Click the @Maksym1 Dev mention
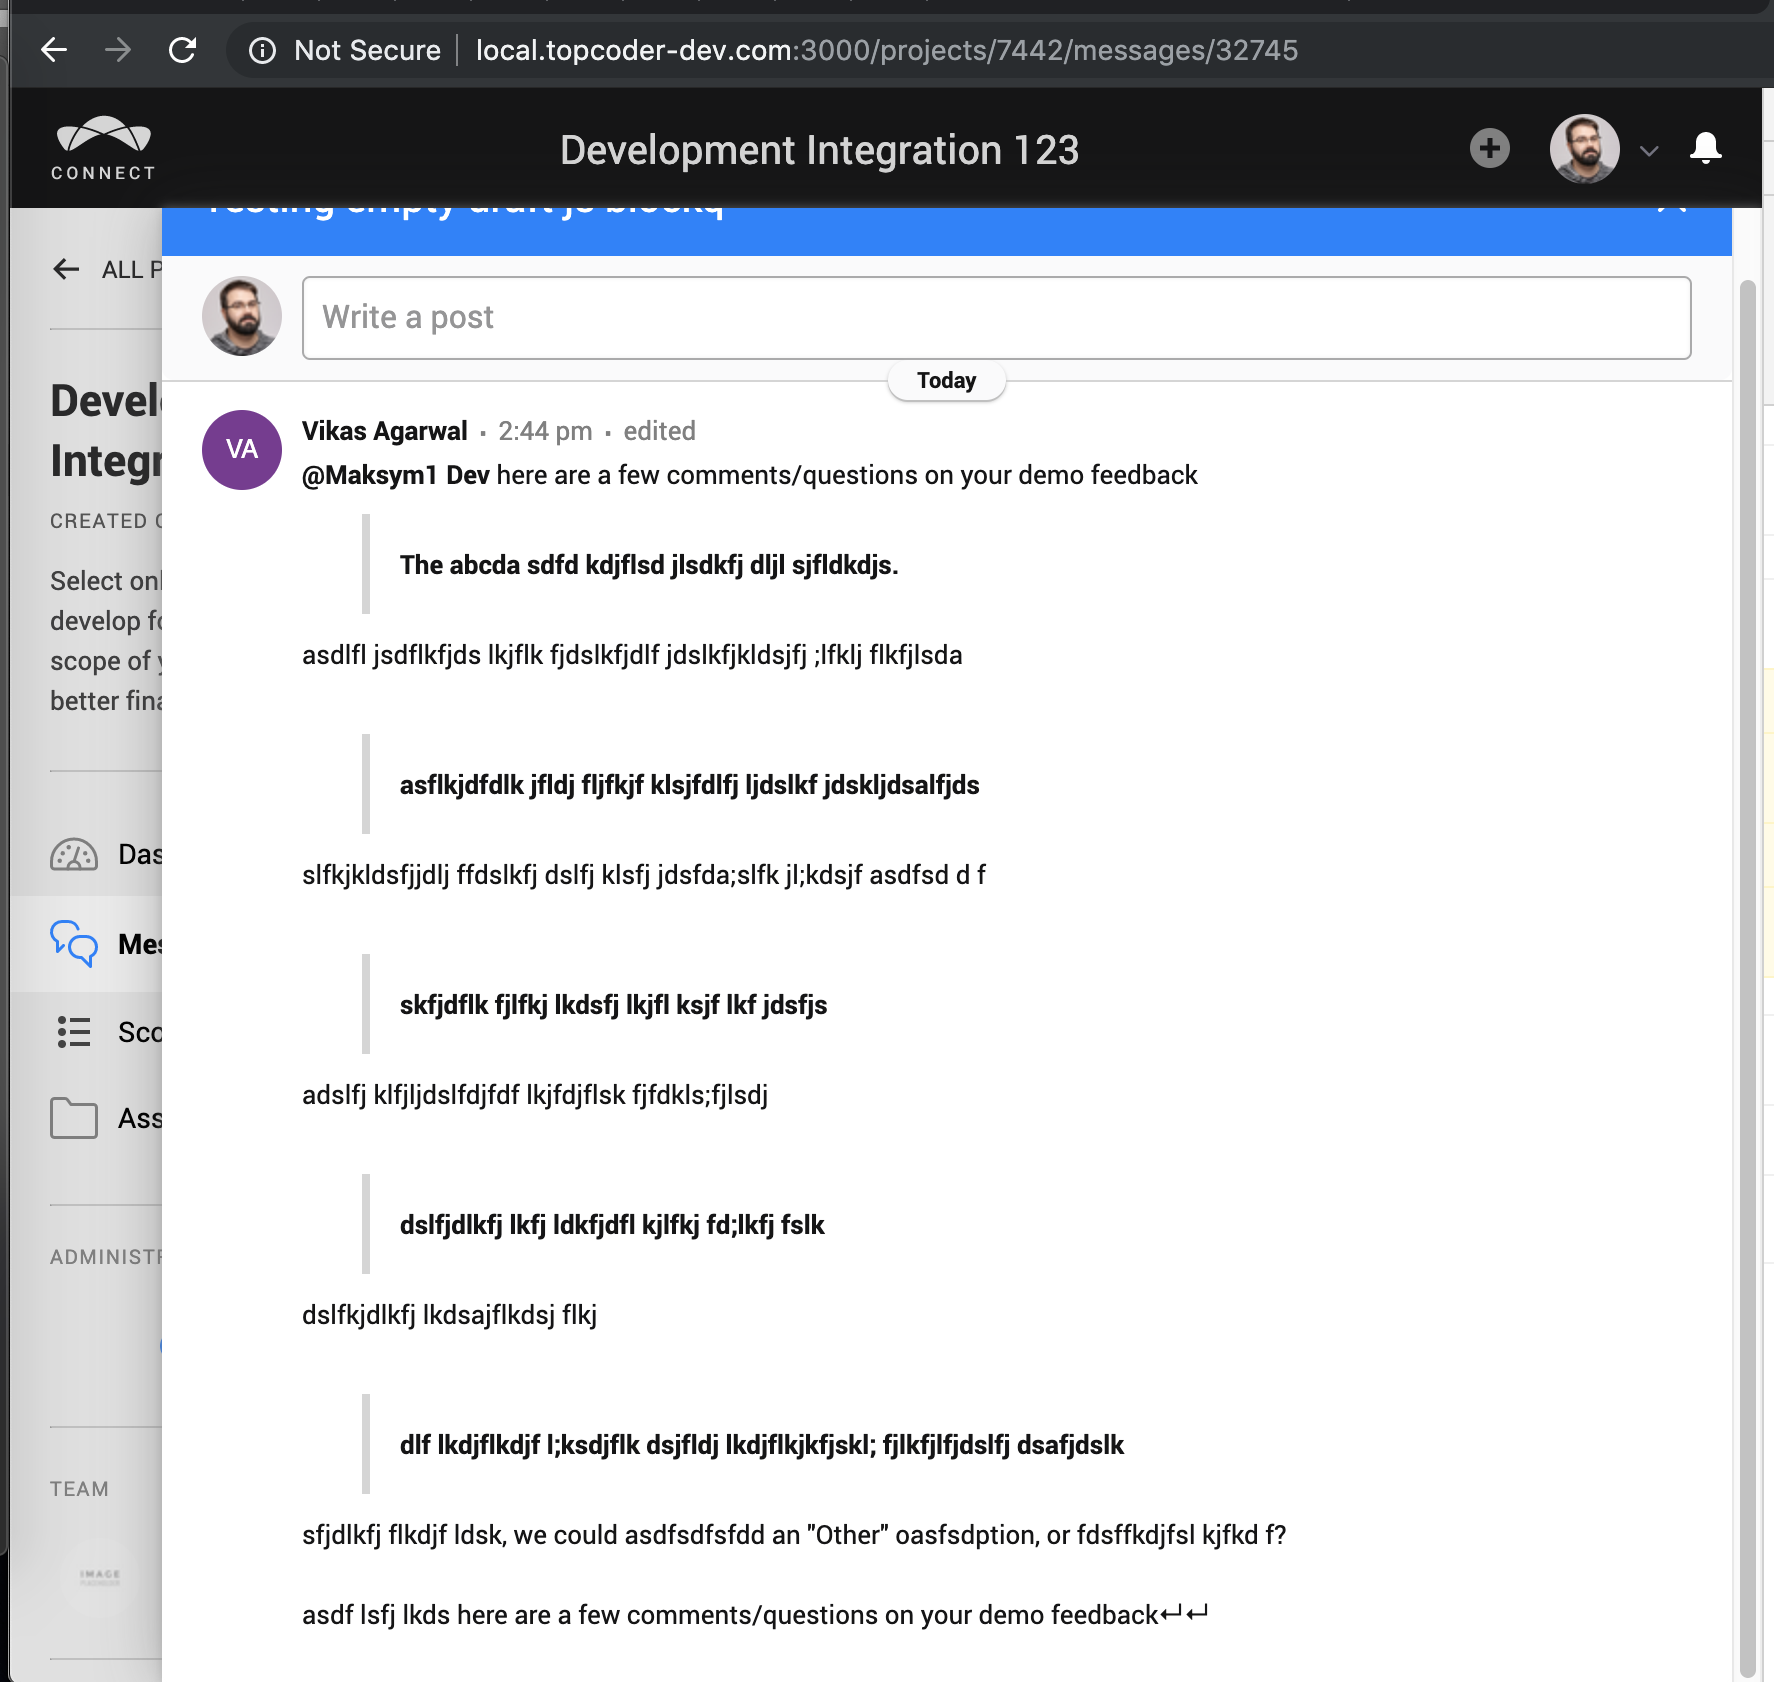 [x=396, y=475]
